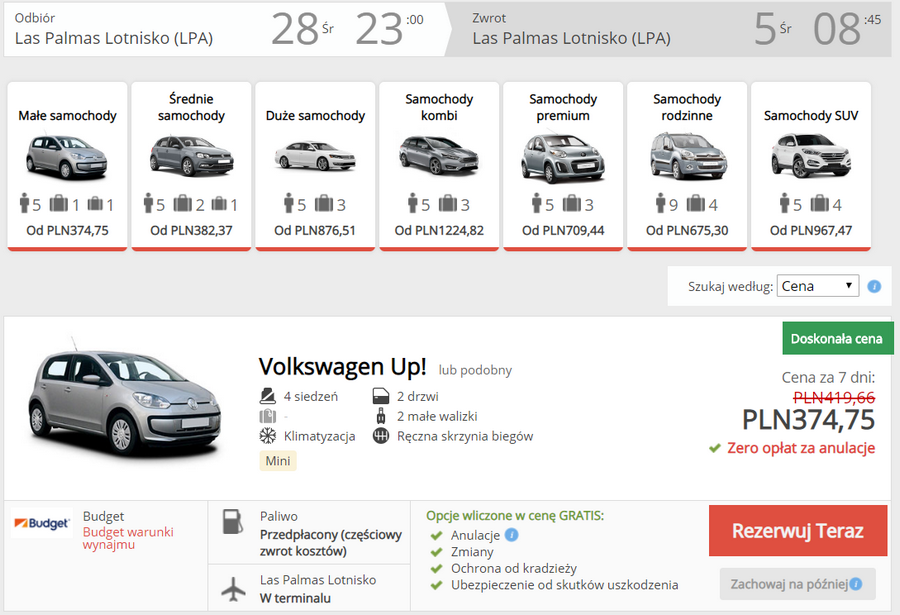The width and height of the screenshot is (900, 615).
Task: Select the Średnie samochody category card
Action: (x=191, y=166)
